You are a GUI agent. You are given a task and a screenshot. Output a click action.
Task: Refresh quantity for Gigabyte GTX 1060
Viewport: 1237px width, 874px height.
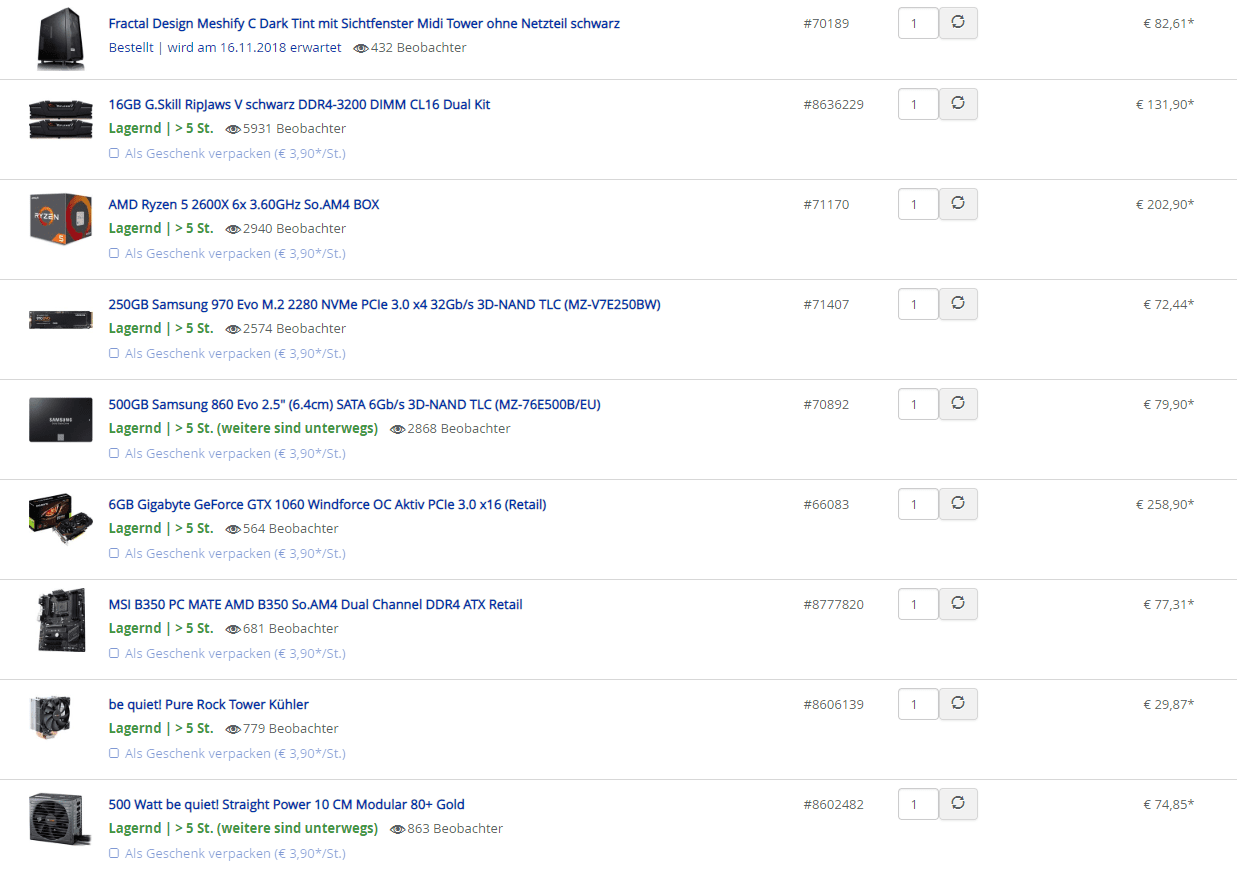(x=958, y=504)
